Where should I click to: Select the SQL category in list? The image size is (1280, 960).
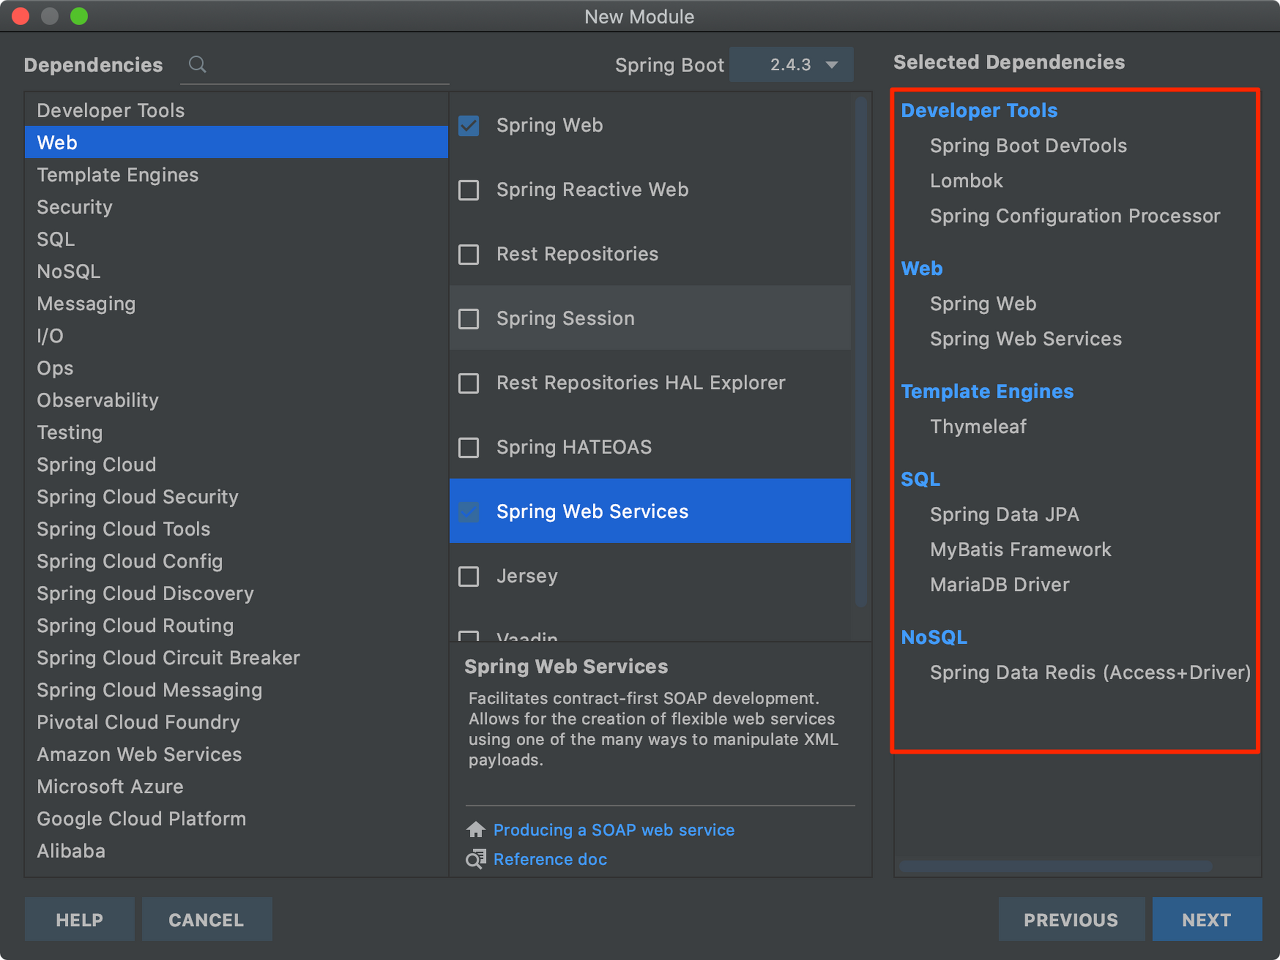pyautogui.click(x=236, y=239)
